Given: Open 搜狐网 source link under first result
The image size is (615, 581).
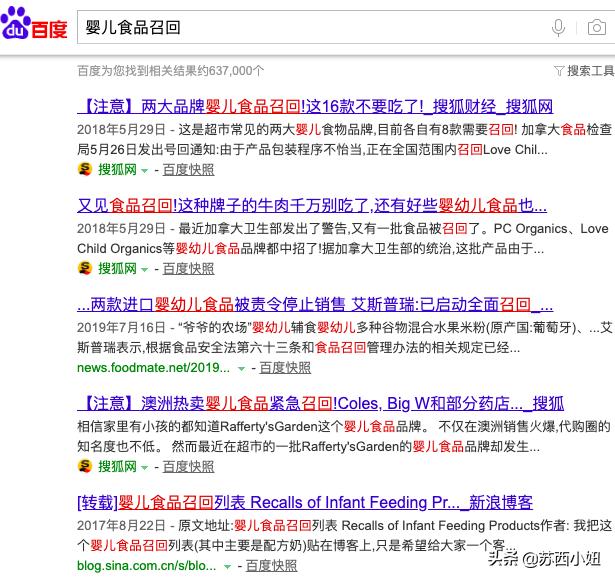Looking at the screenshot, I should 117,169.
